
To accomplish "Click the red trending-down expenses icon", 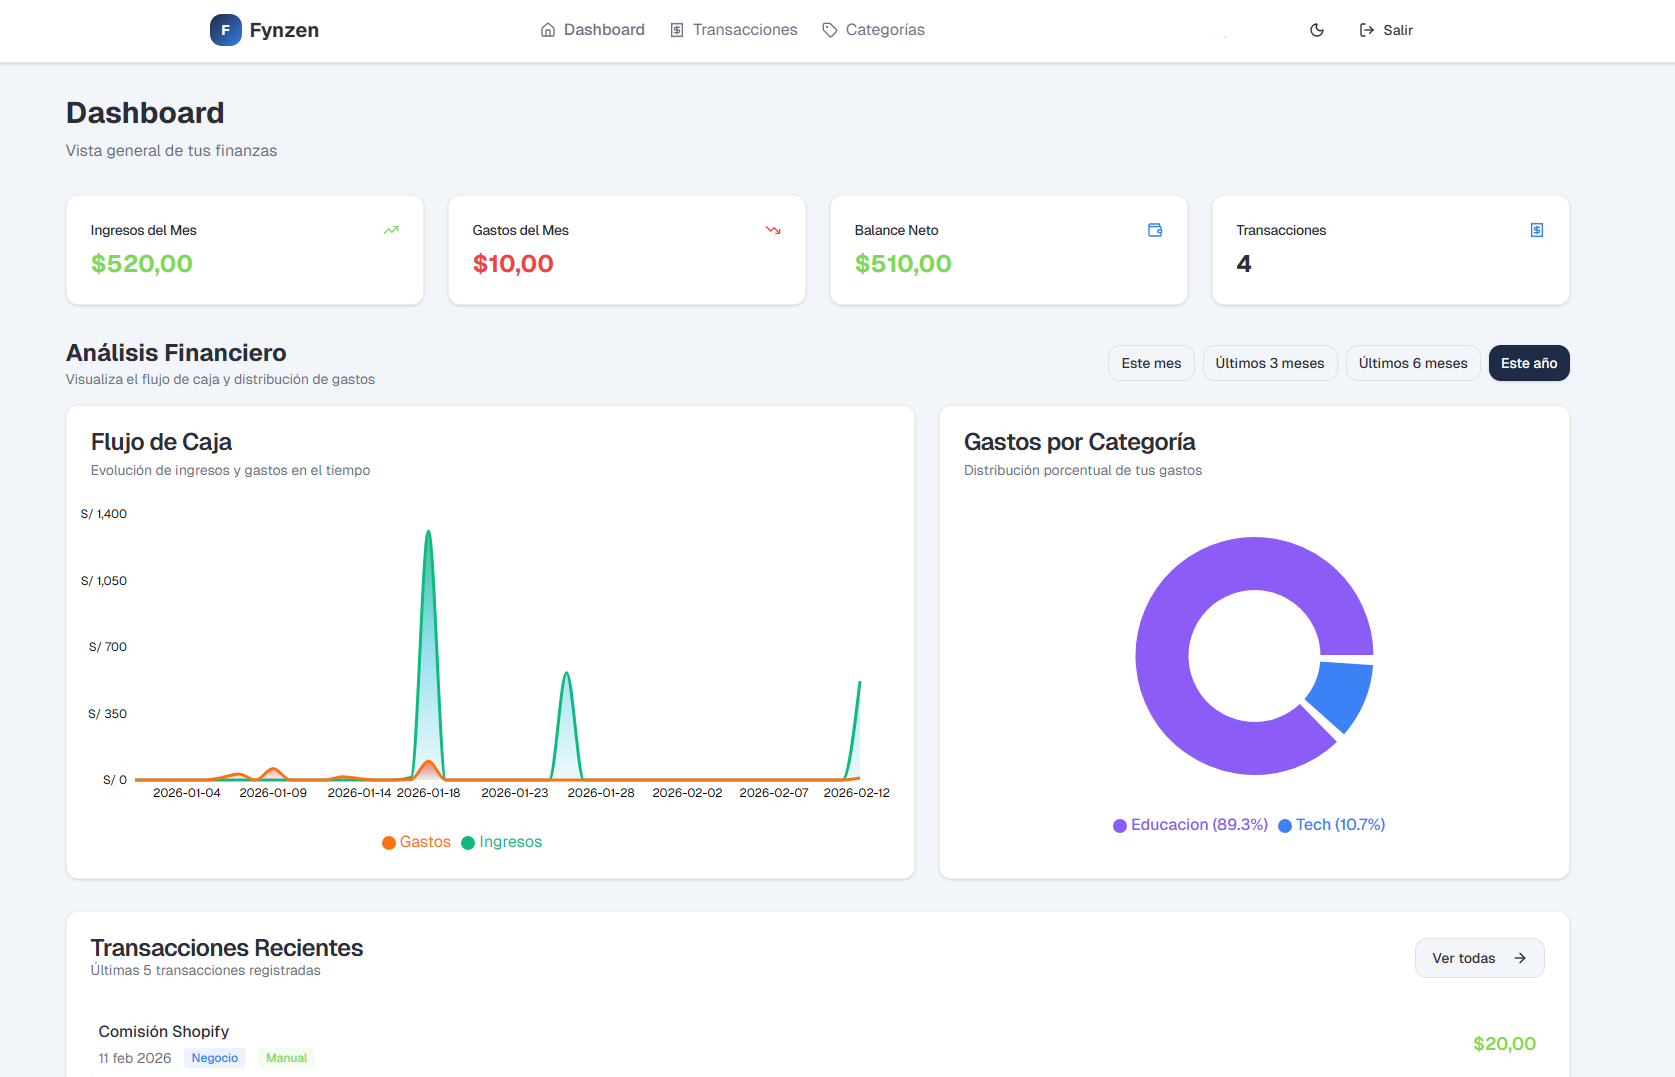I will point(773,230).
